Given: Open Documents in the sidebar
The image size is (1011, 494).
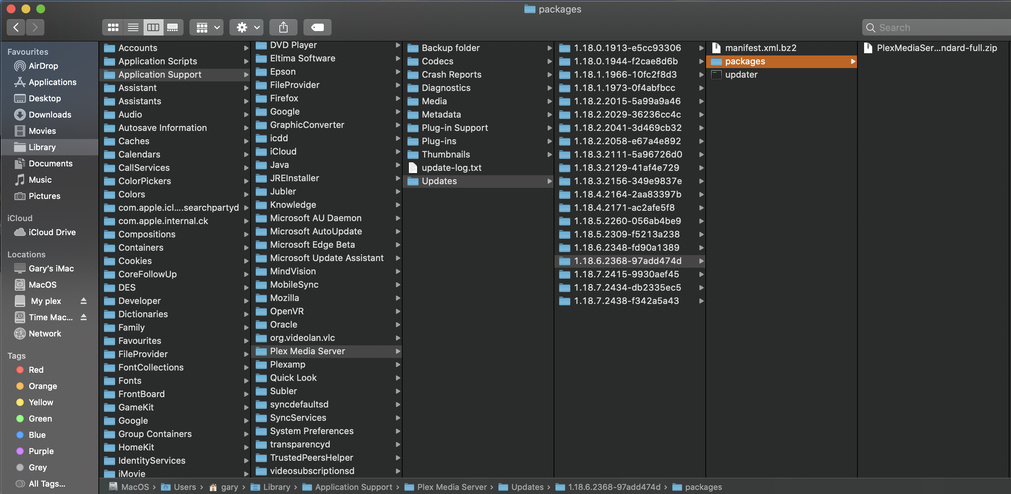Looking at the screenshot, I should coord(50,163).
